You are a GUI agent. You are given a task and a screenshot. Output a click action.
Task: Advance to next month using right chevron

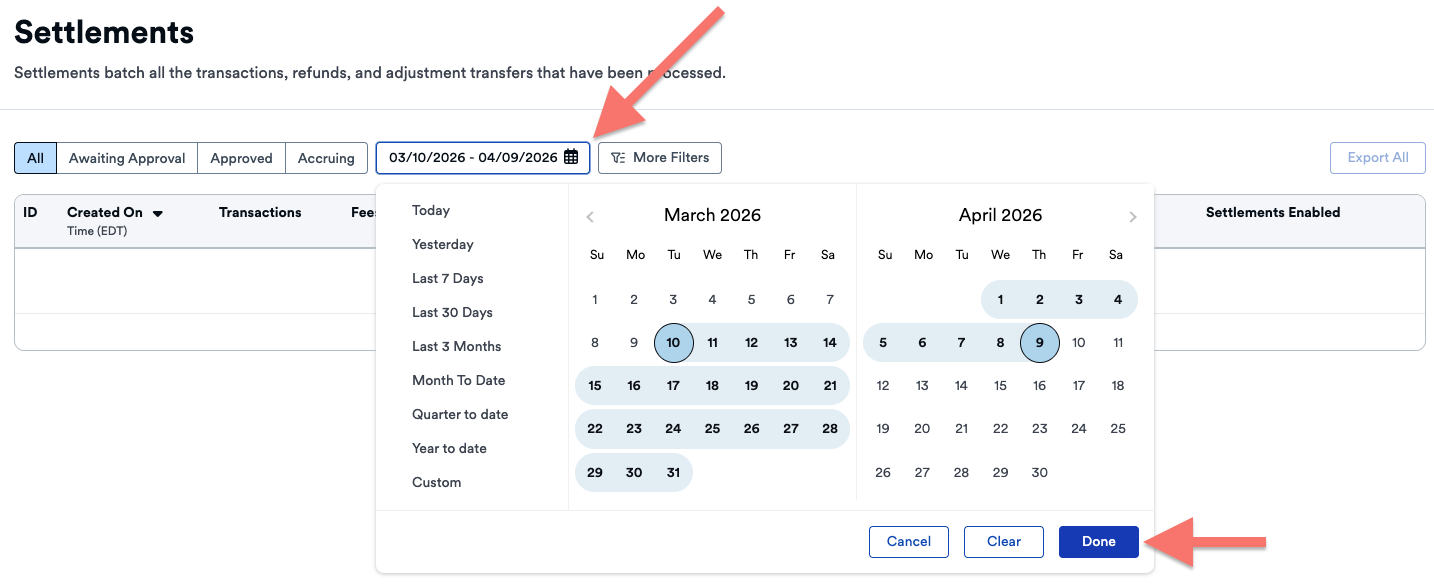tap(1132, 217)
